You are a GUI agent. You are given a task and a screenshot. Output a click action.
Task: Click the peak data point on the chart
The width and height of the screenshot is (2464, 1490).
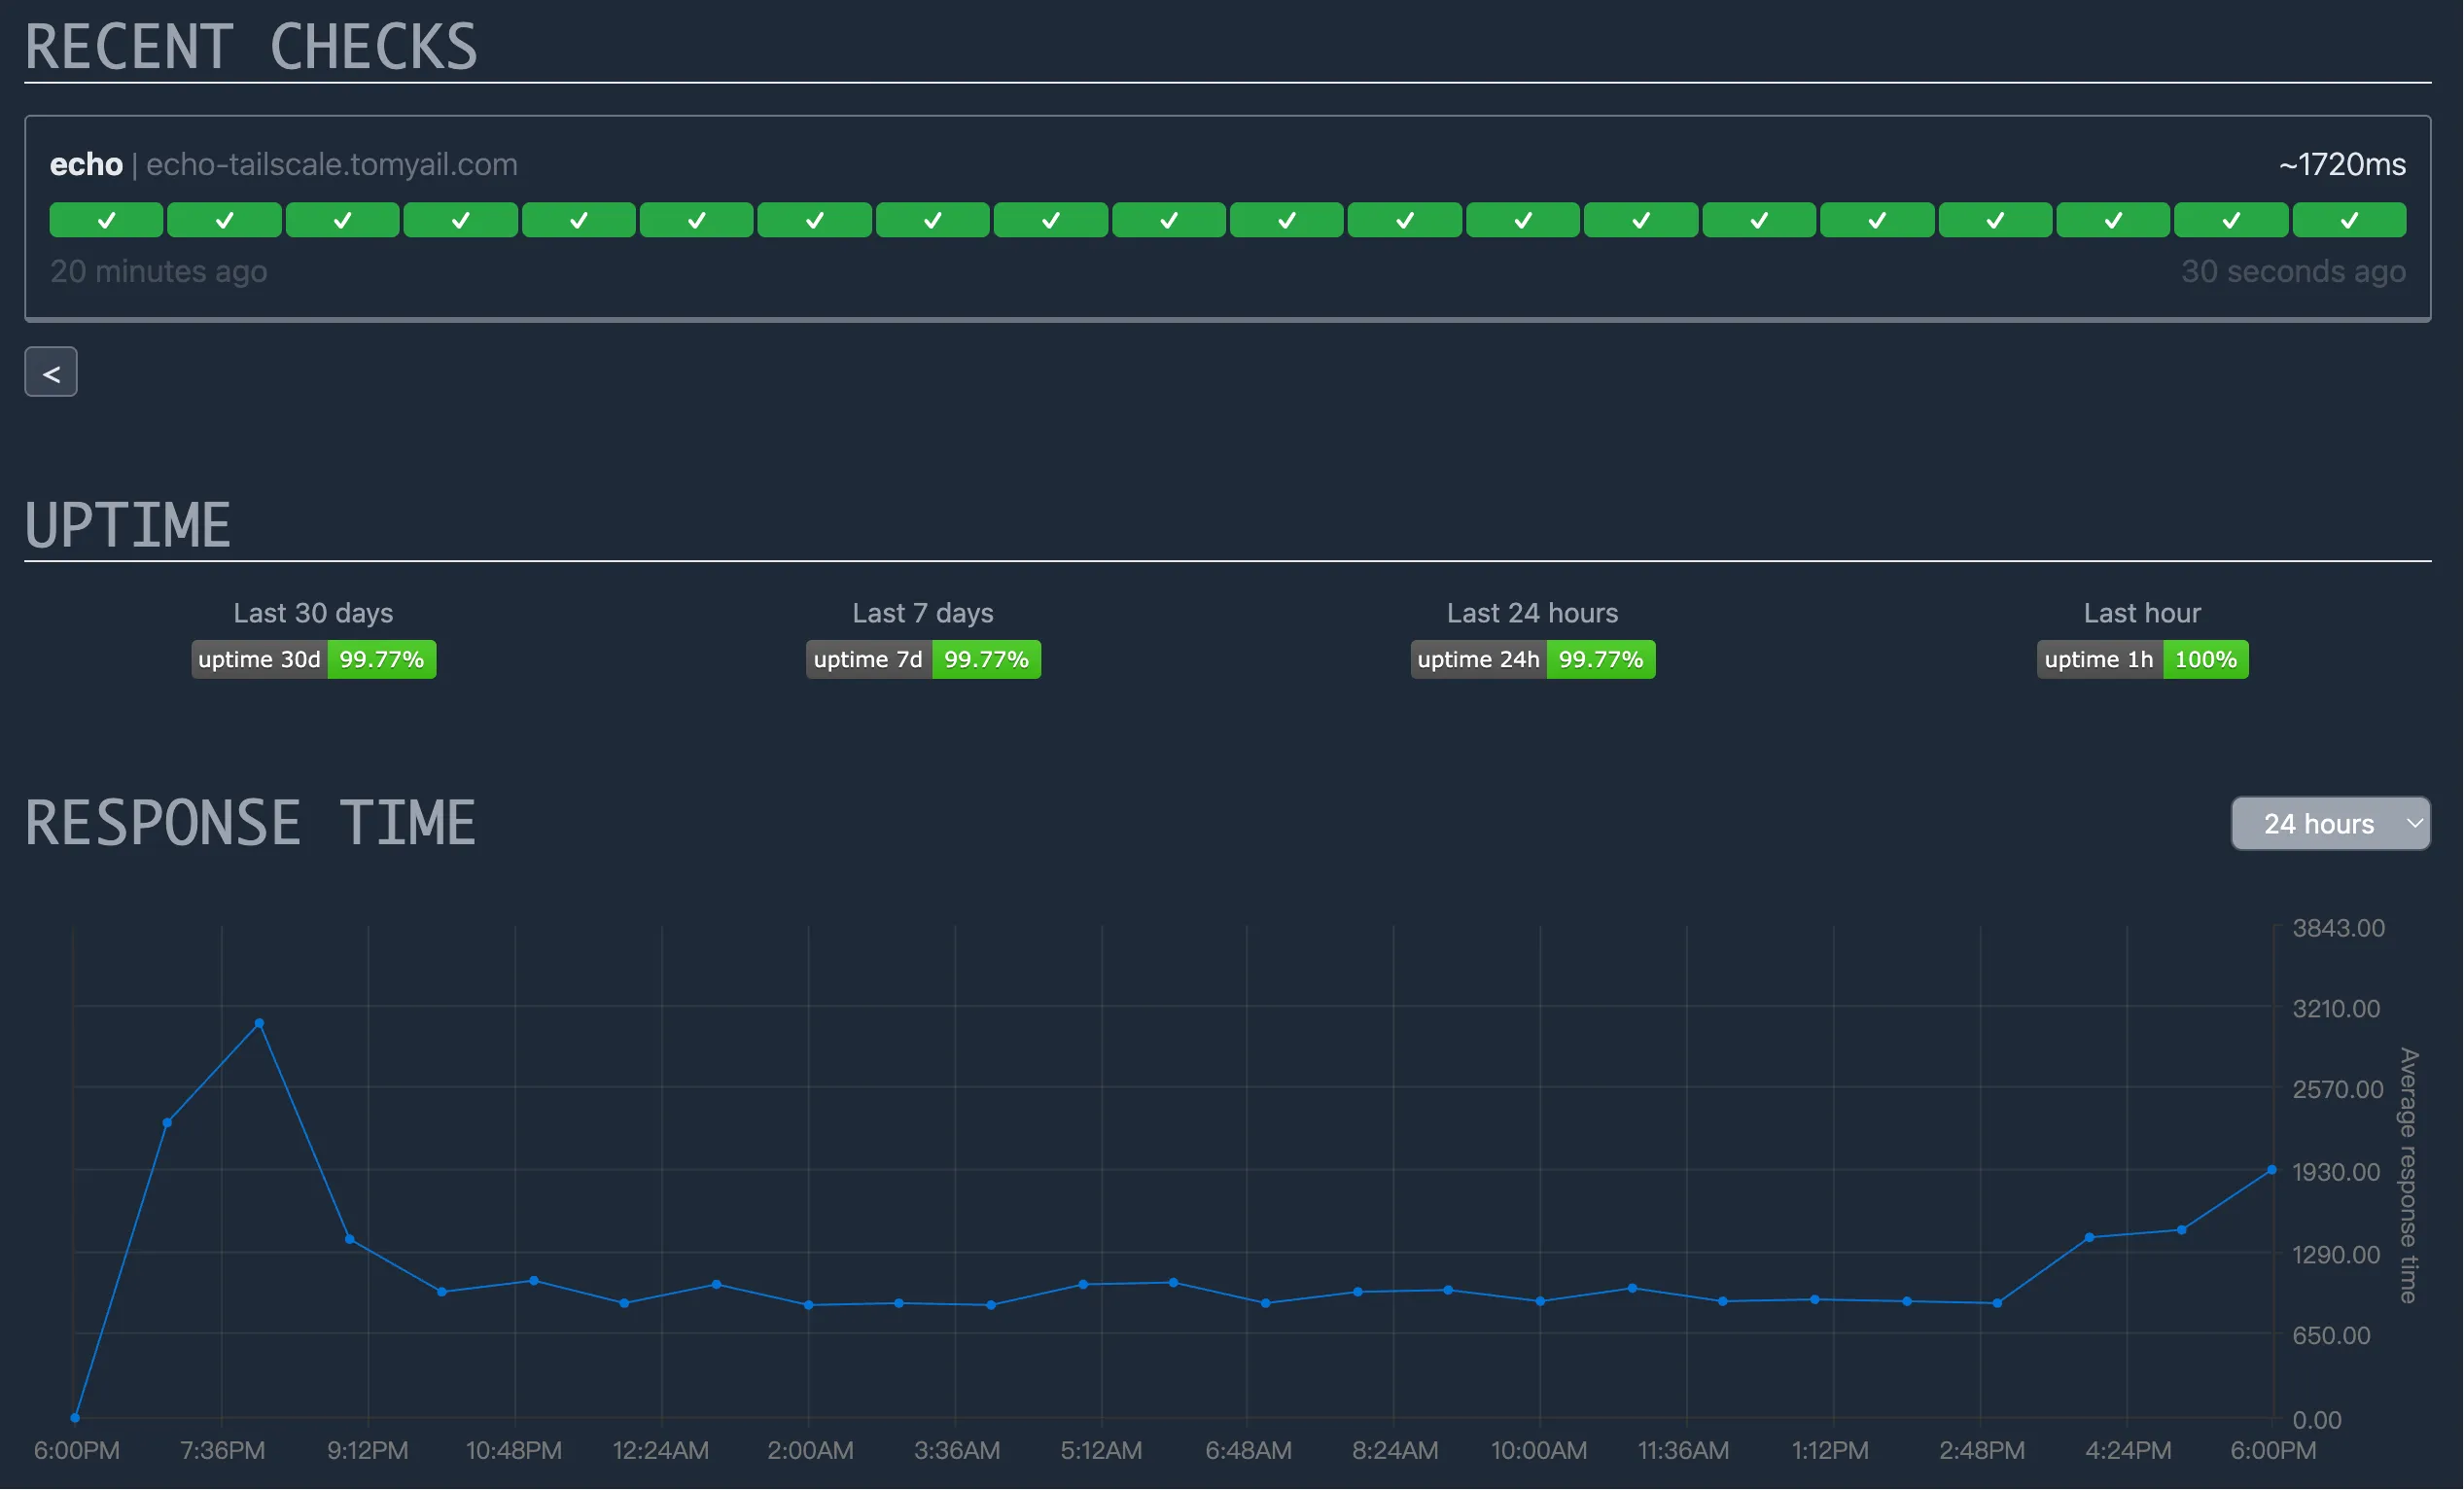(259, 1024)
